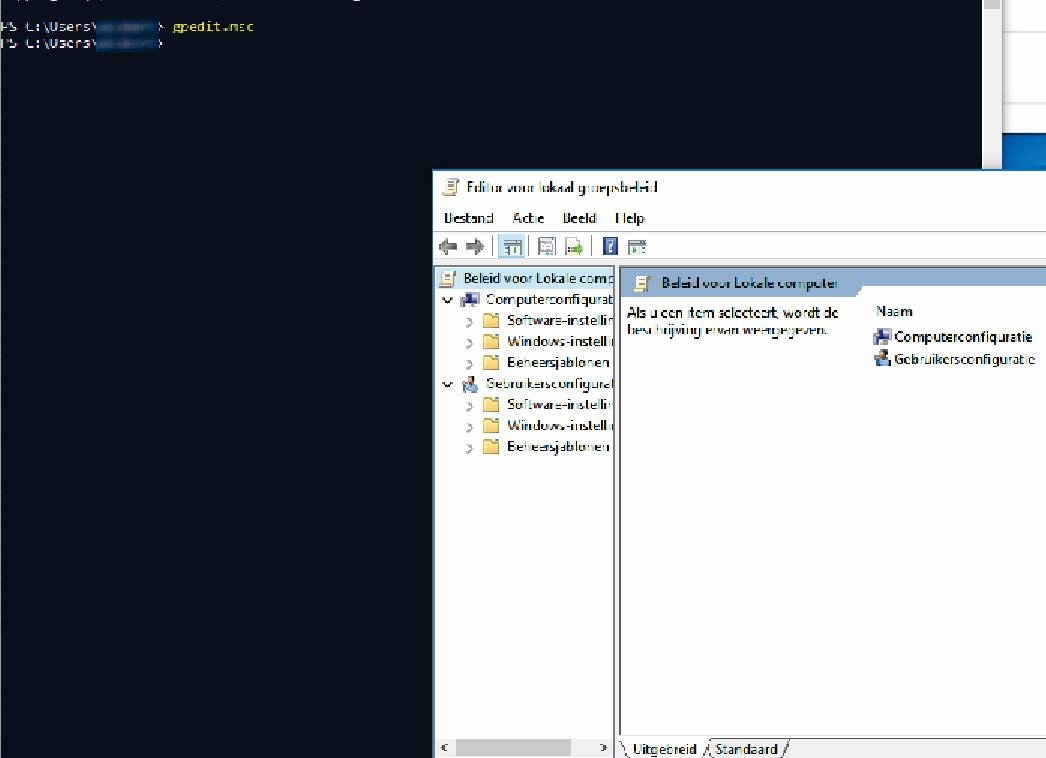The image size is (1046, 758).
Task: Click the tree pane scroll left arrow
Action: [x=444, y=747]
